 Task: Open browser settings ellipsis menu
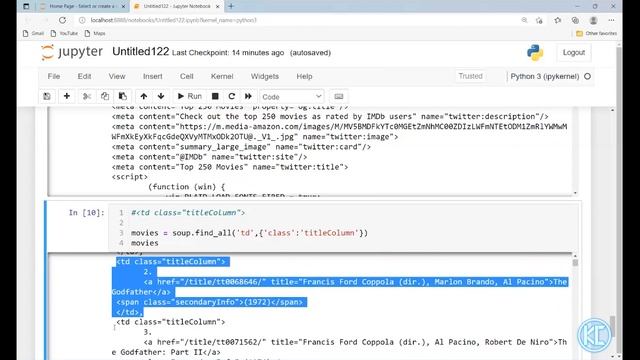tap(611, 20)
